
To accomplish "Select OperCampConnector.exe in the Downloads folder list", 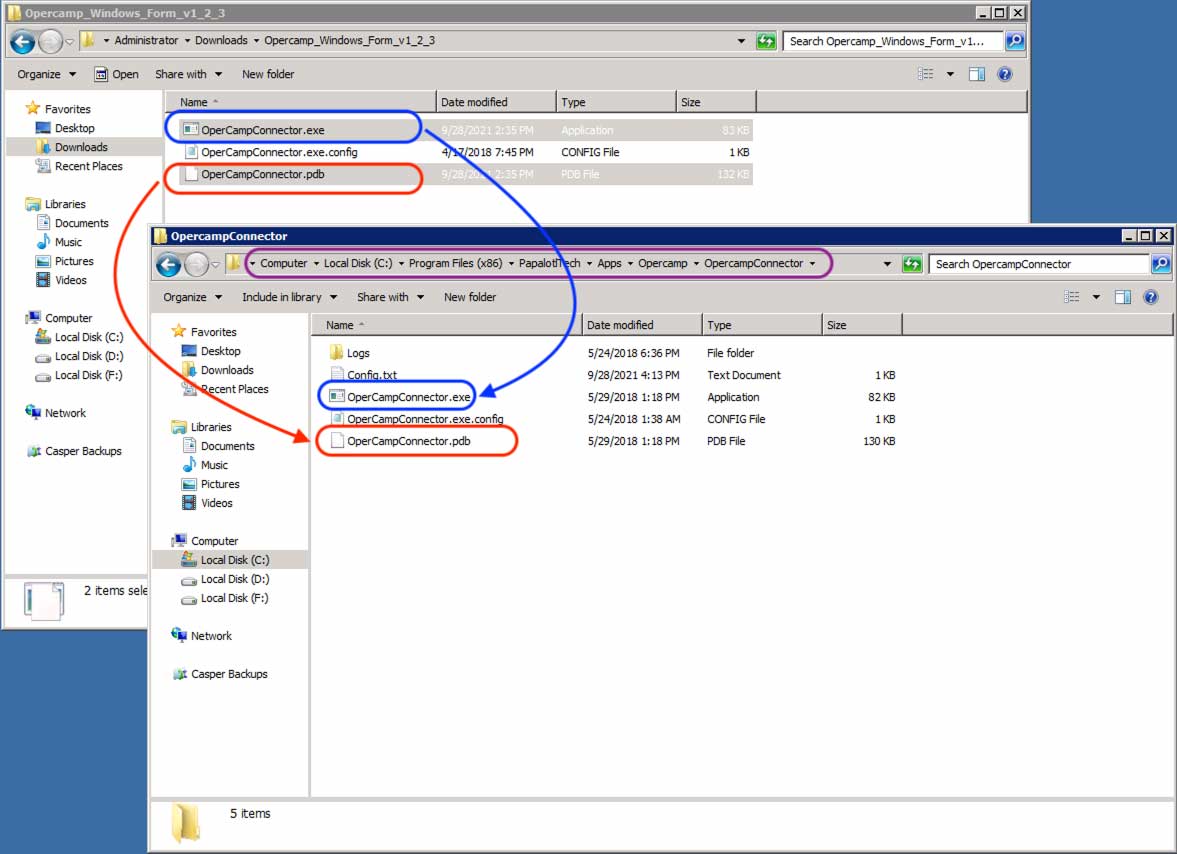I will pos(262,130).
